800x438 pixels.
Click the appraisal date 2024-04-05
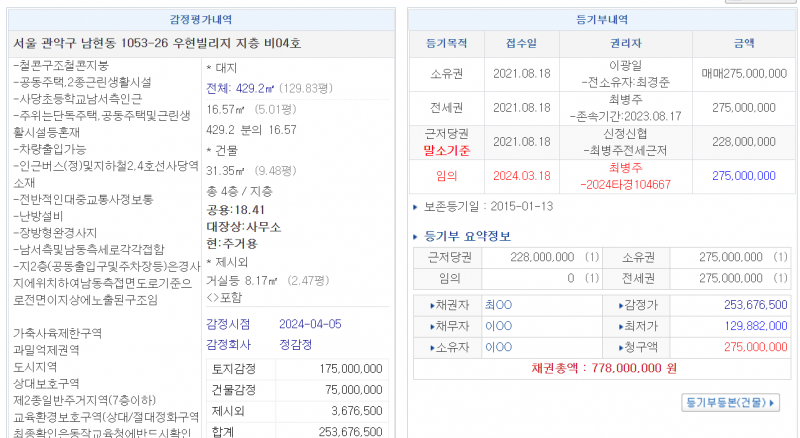point(311,324)
